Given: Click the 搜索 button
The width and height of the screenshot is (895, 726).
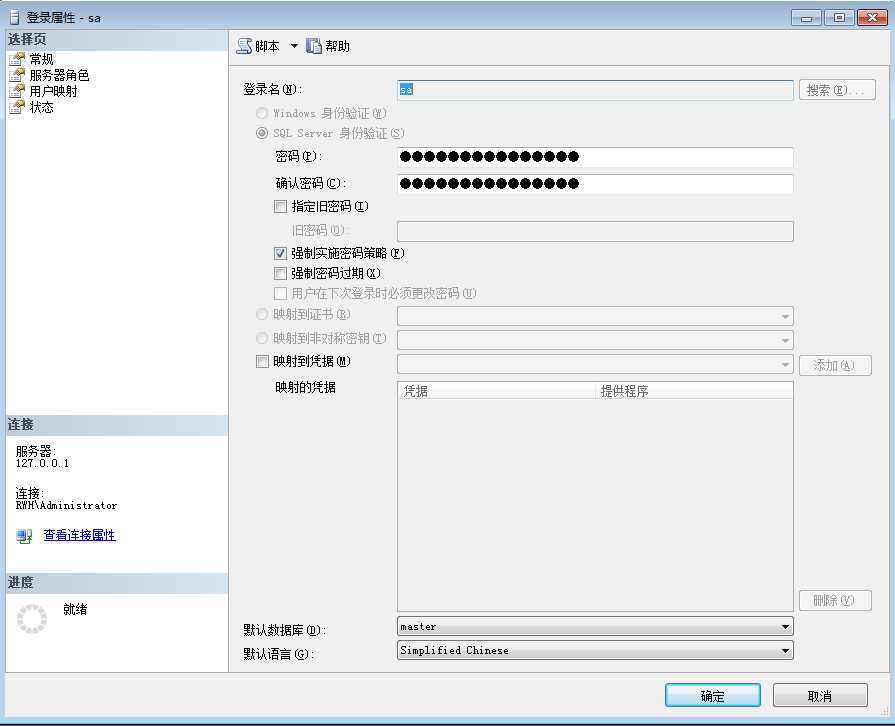Looking at the screenshot, I should tap(837, 90).
